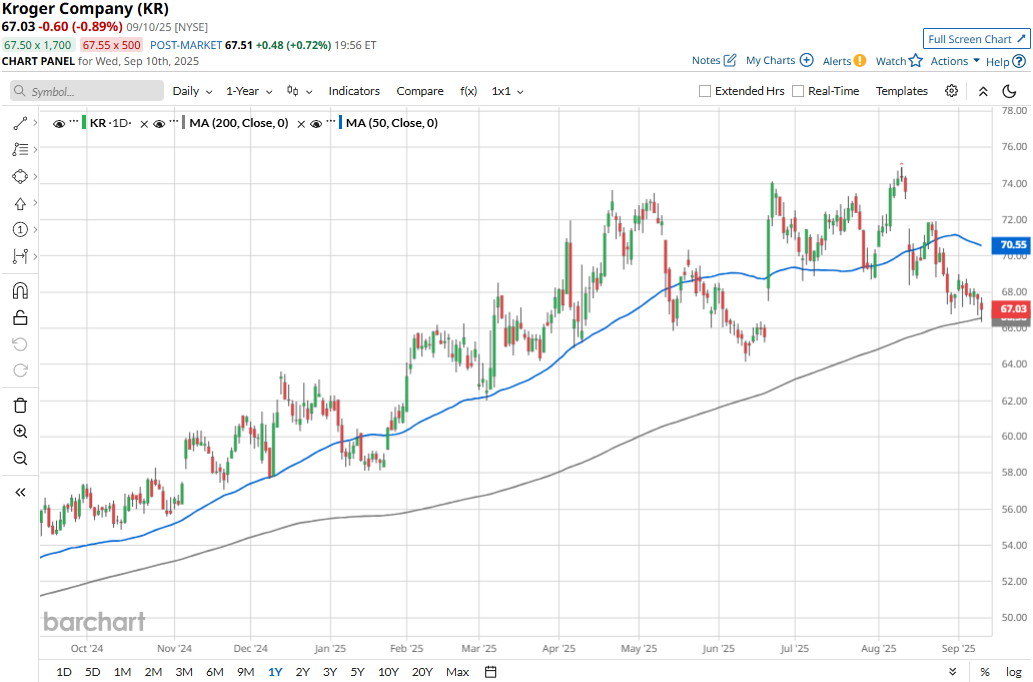Viewport: 1033px width, 682px height.
Task: Select the 3M time range
Action: [184, 671]
